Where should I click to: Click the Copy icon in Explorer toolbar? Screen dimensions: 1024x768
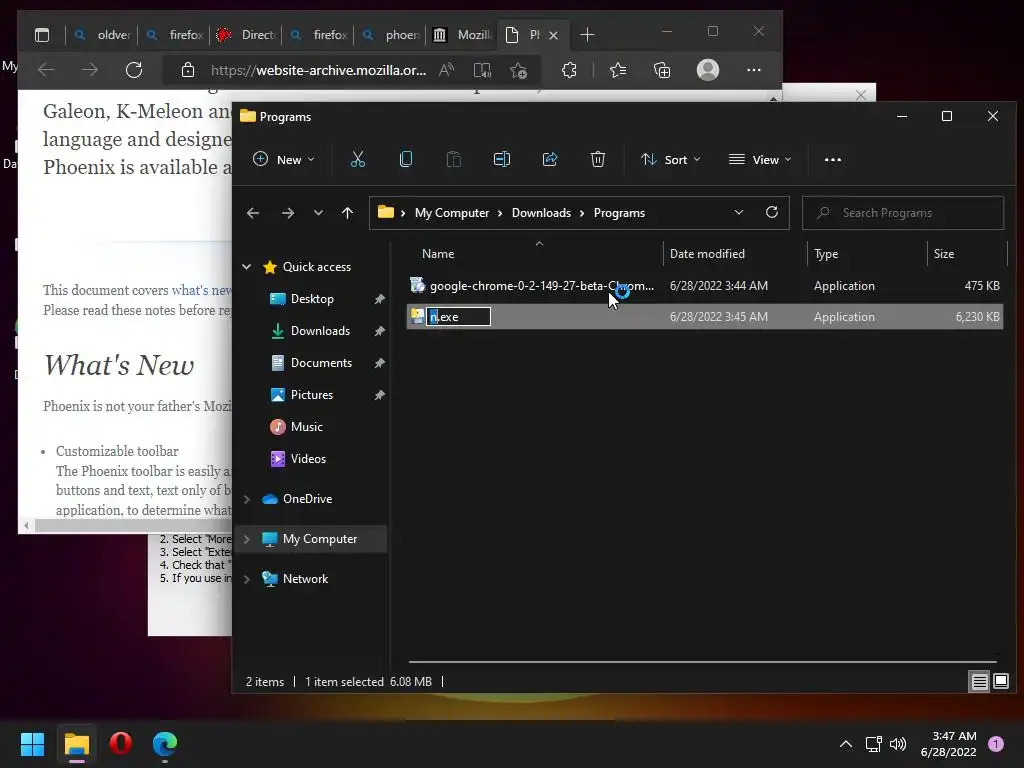406,159
